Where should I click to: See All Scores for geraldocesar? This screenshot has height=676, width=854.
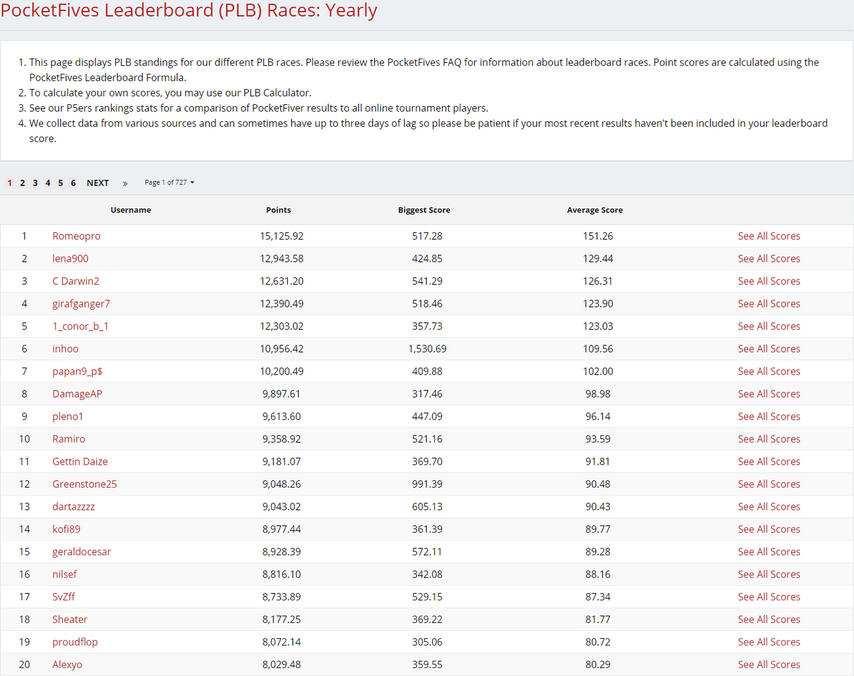(769, 552)
